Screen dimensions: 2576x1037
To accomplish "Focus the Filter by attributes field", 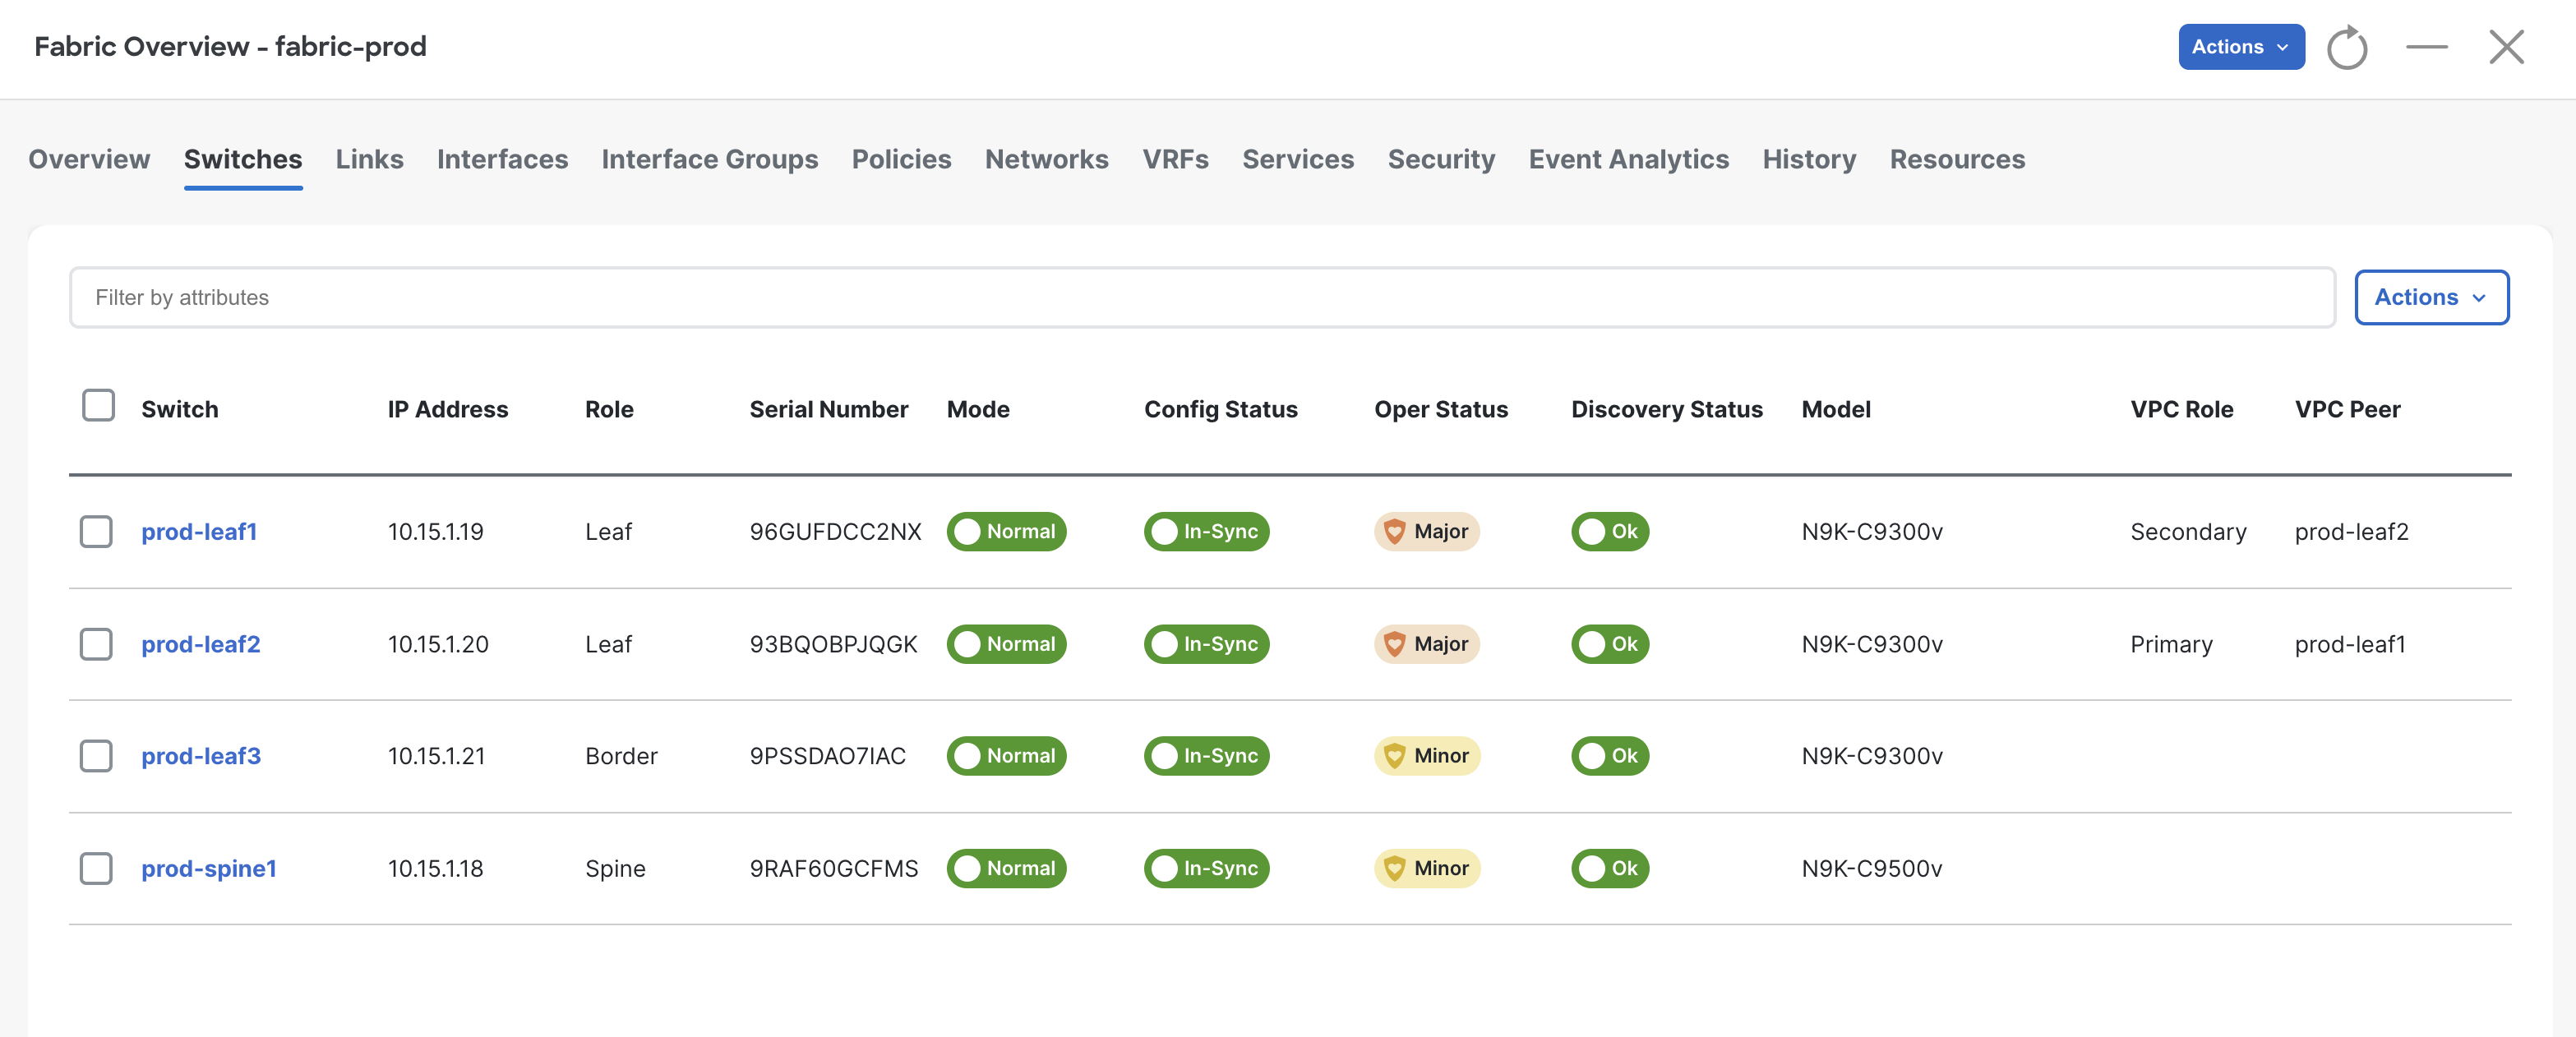I will [x=1202, y=297].
